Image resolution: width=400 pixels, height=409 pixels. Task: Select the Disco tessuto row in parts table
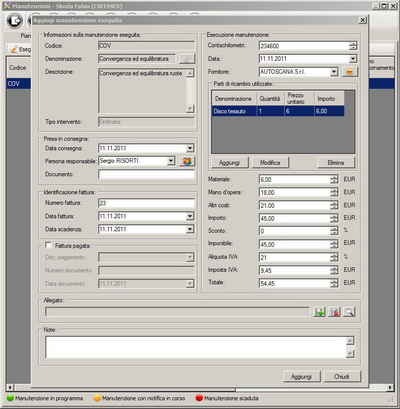click(278, 111)
